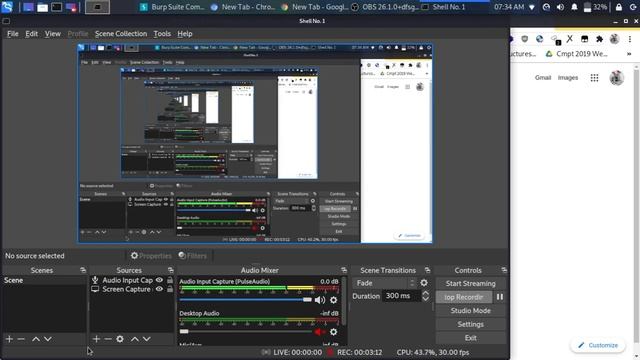The width and height of the screenshot is (640, 360).
Task: Remove the selected scene with the minus icon
Action: pyautogui.click(x=21, y=339)
